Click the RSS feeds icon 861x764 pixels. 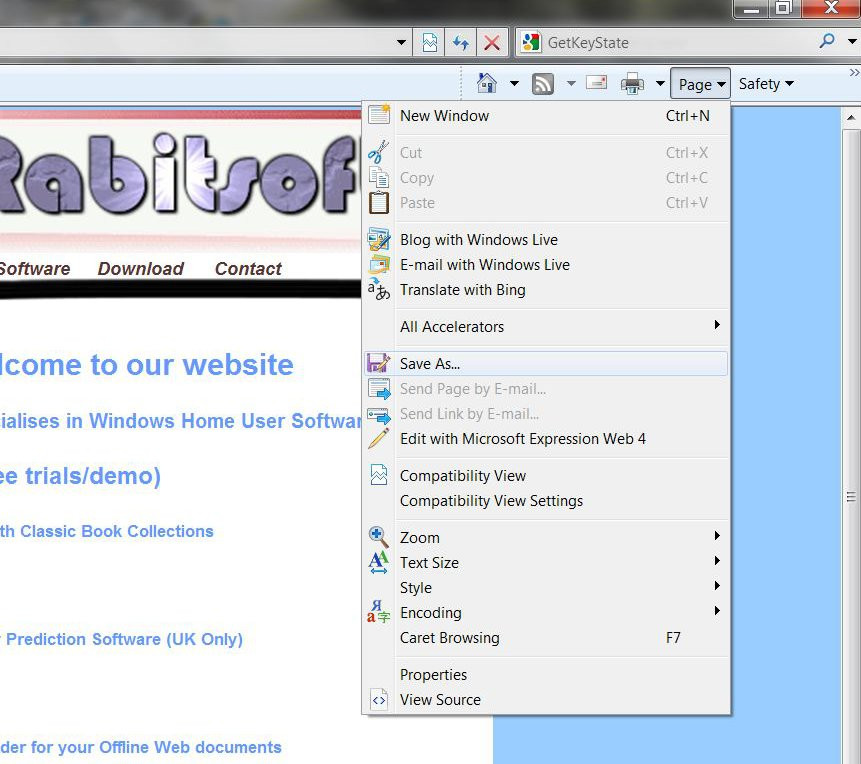543,84
